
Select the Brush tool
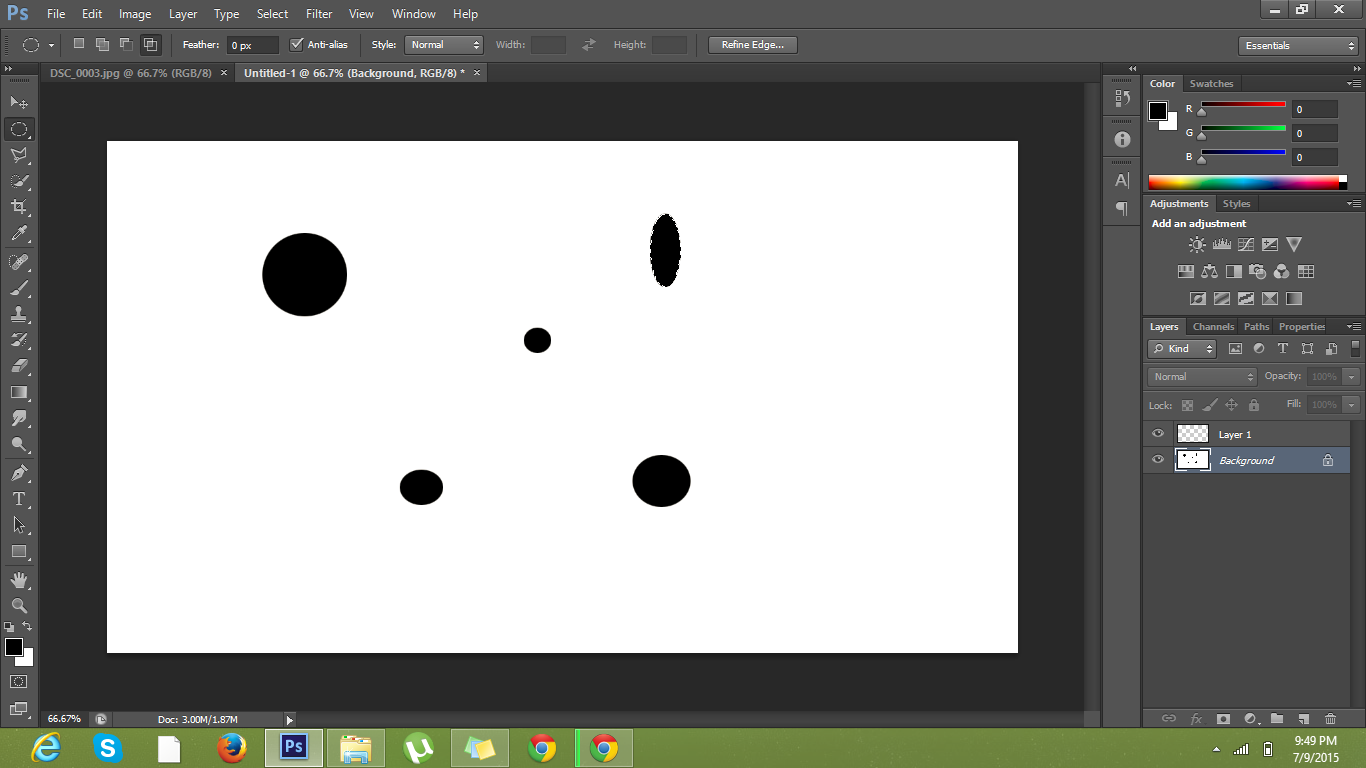[x=19, y=288]
